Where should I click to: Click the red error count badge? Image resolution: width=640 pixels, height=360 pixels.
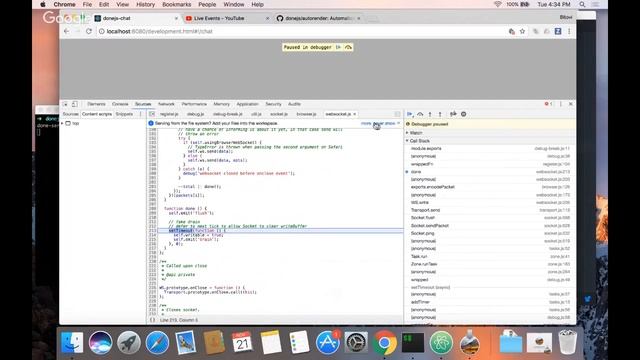click(x=548, y=104)
